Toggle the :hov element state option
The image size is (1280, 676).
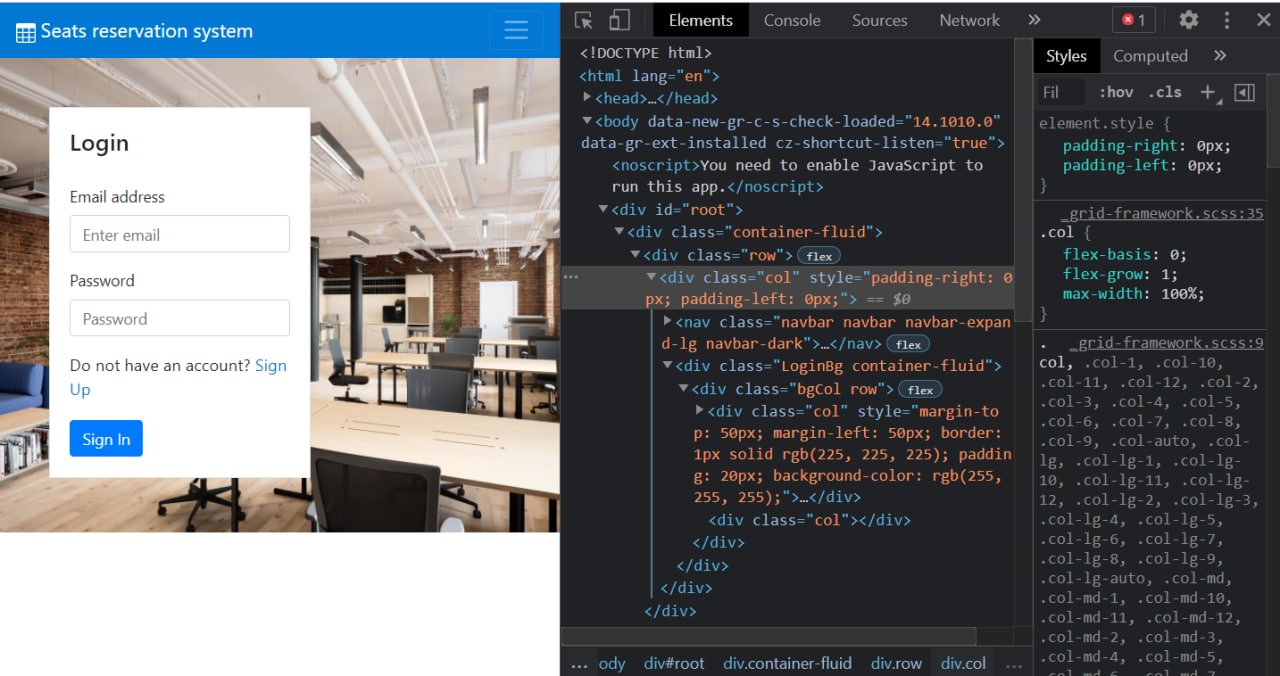click(x=1116, y=92)
